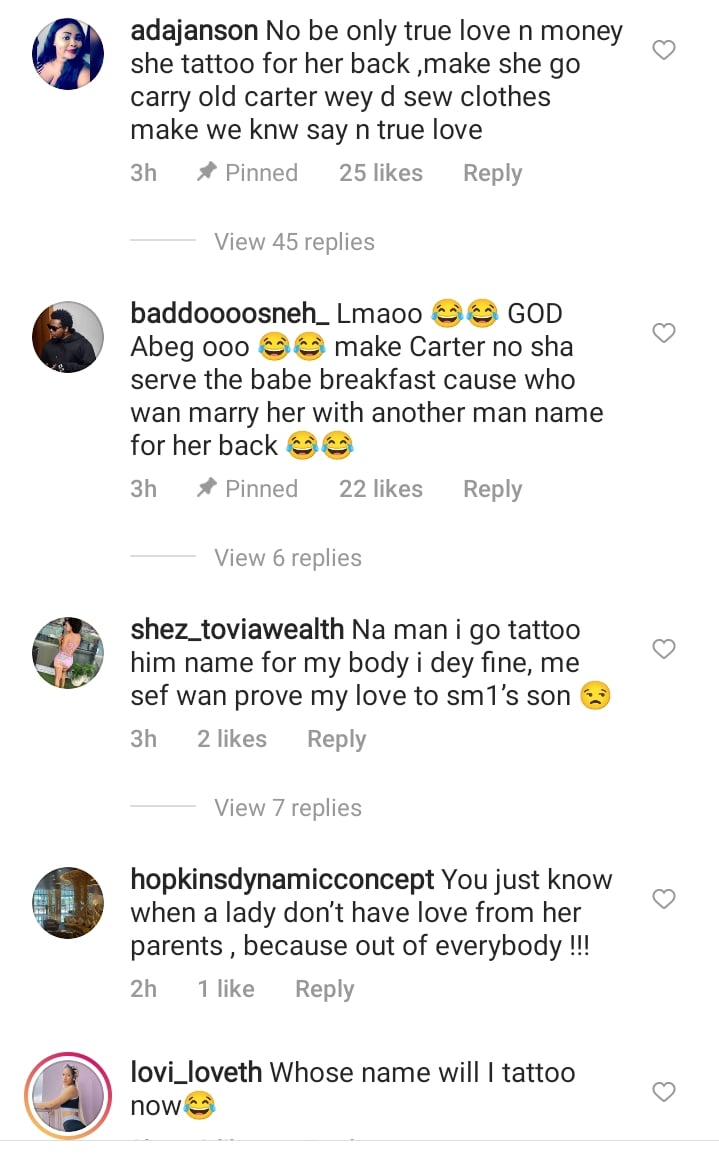Image resolution: width=719 pixels, height=1159 pixels.
Task: Tap the heart on baddoooosneh_'s comment
Action: coord(664,333)
